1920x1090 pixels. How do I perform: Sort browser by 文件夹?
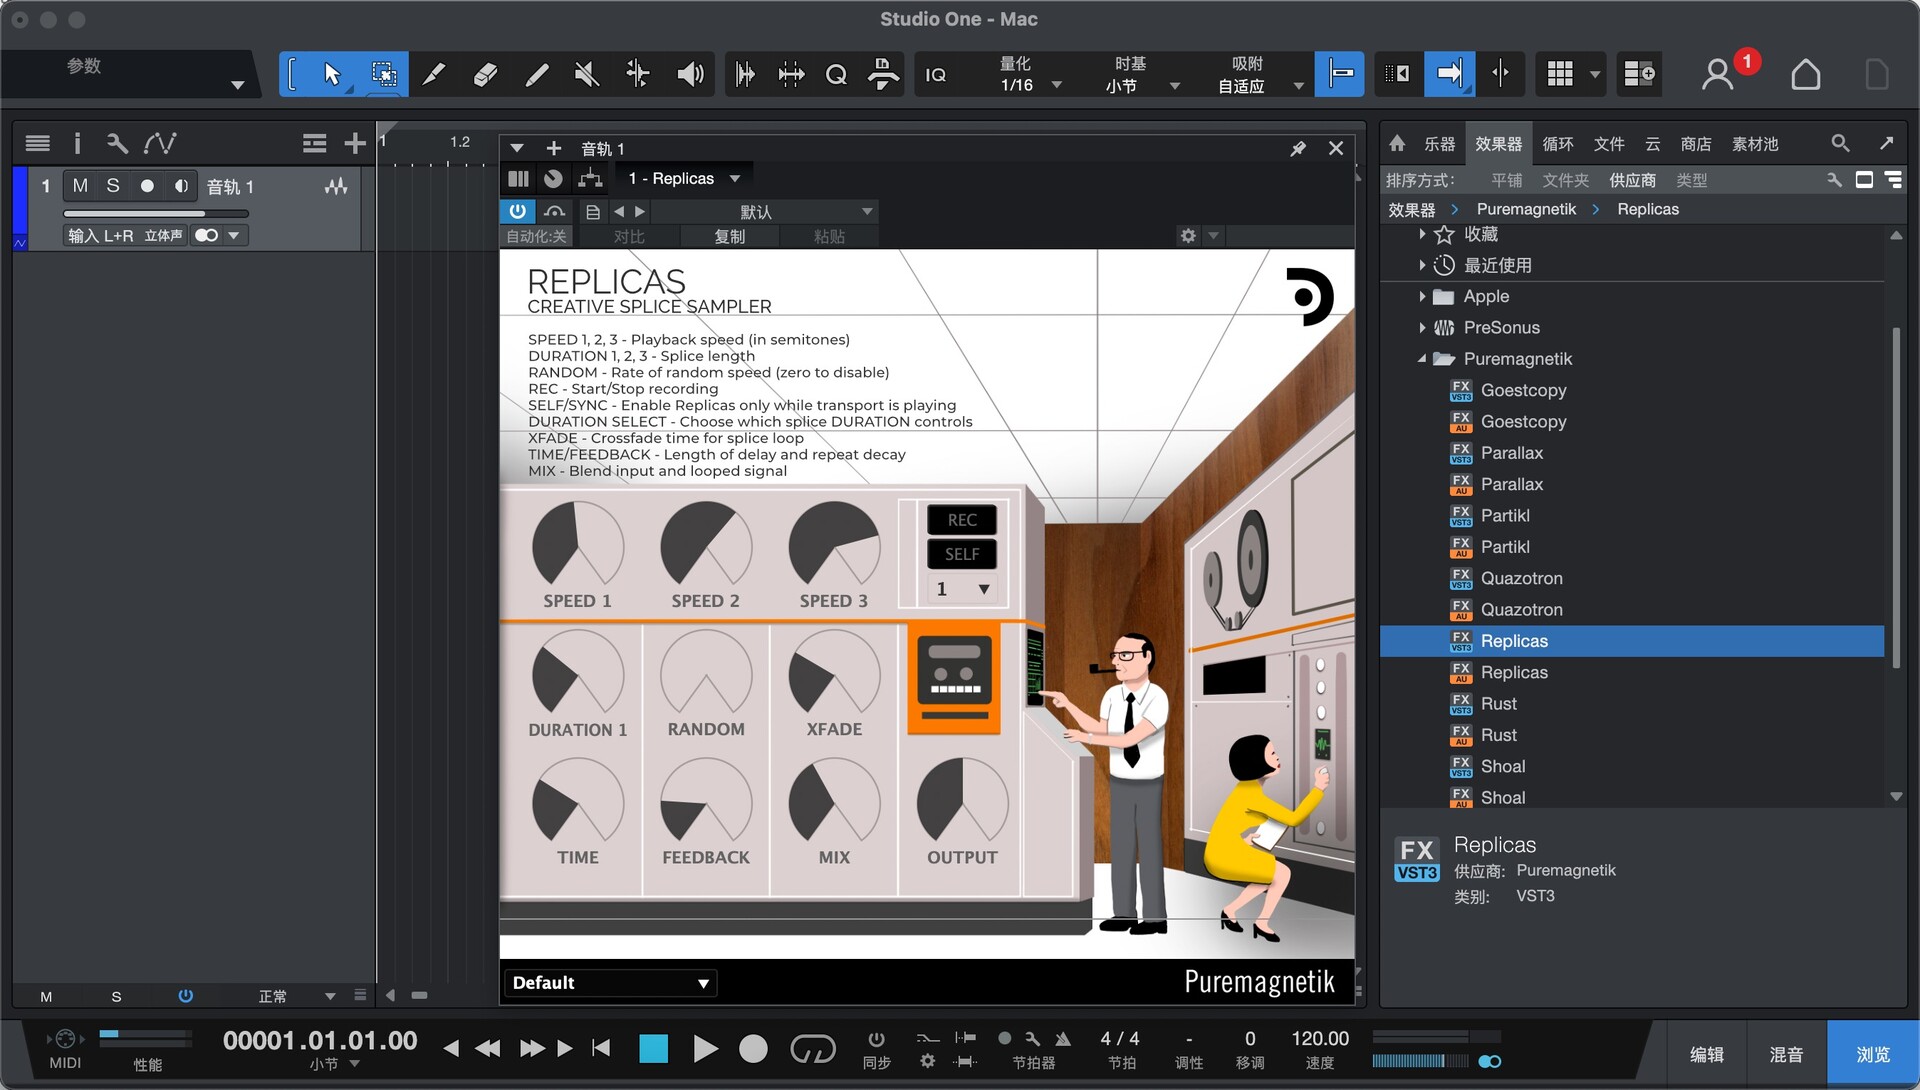point(1565,180)
